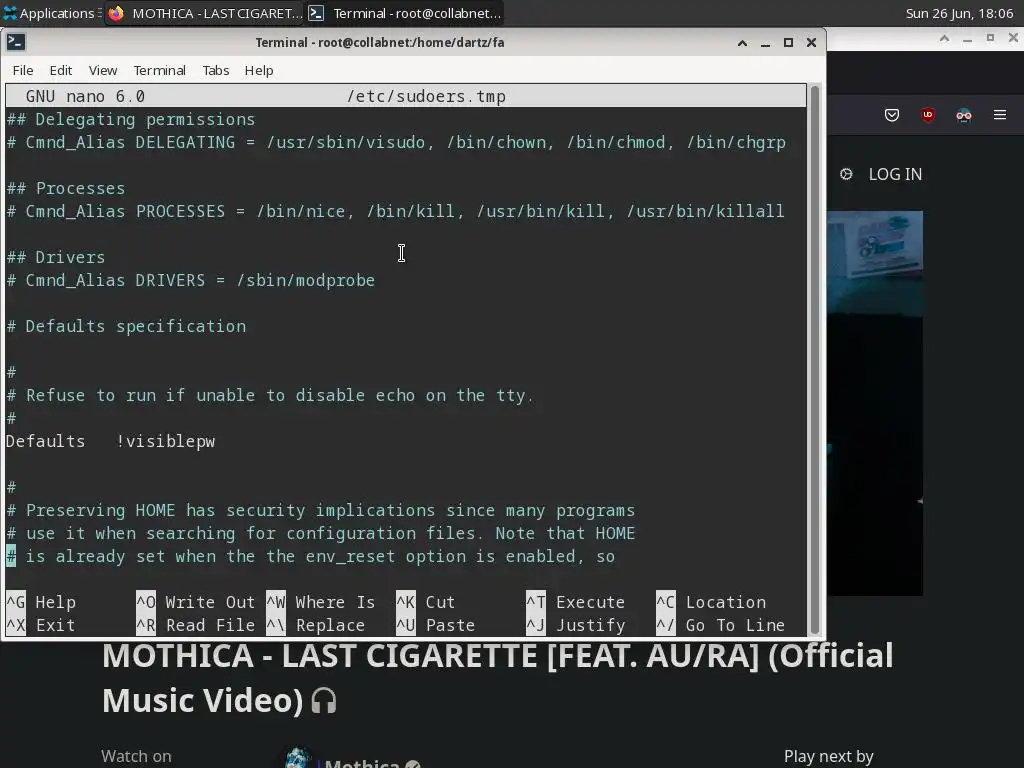The width and height of the screenshot is (1024, 768).
Task: Switch to the Firefox MOTHICA taskbar entry
Action: tap(204, 13)
